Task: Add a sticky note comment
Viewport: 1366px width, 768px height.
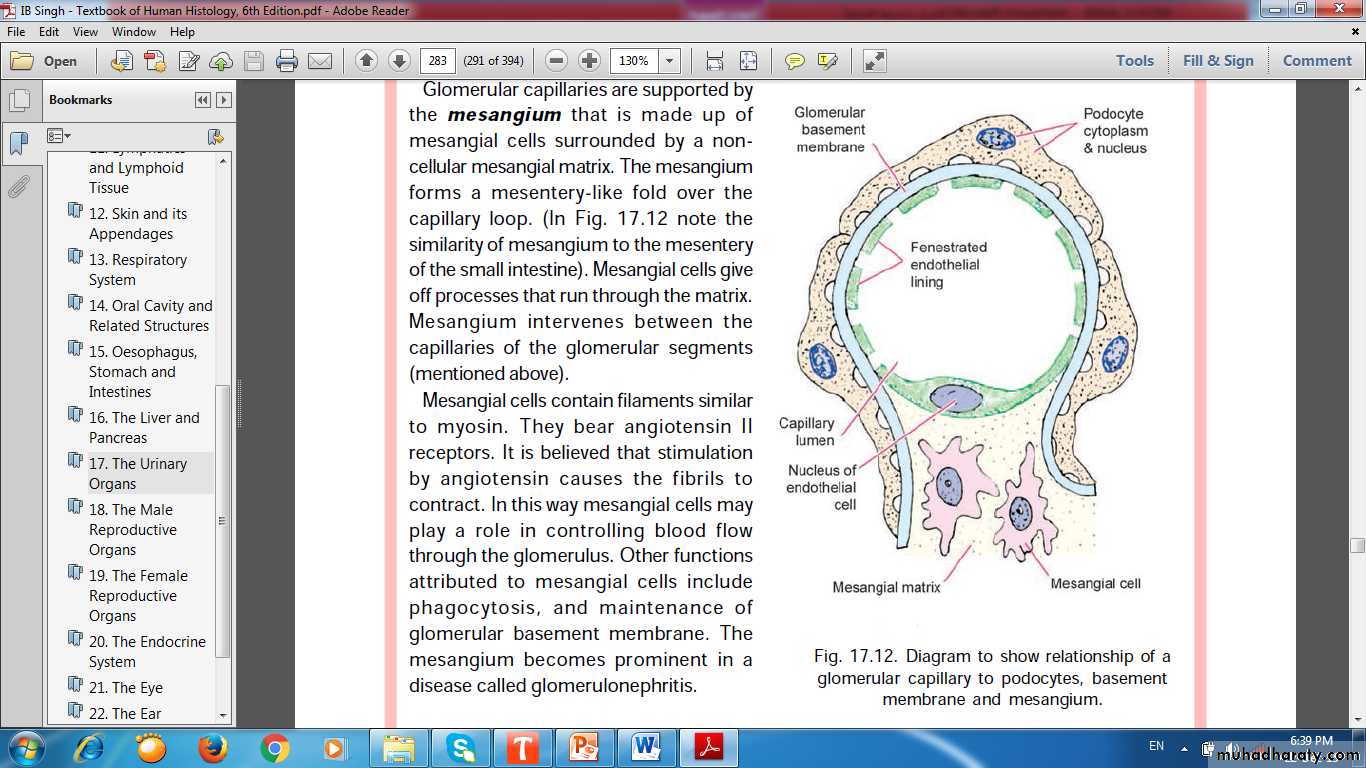Action: [795, 61]
